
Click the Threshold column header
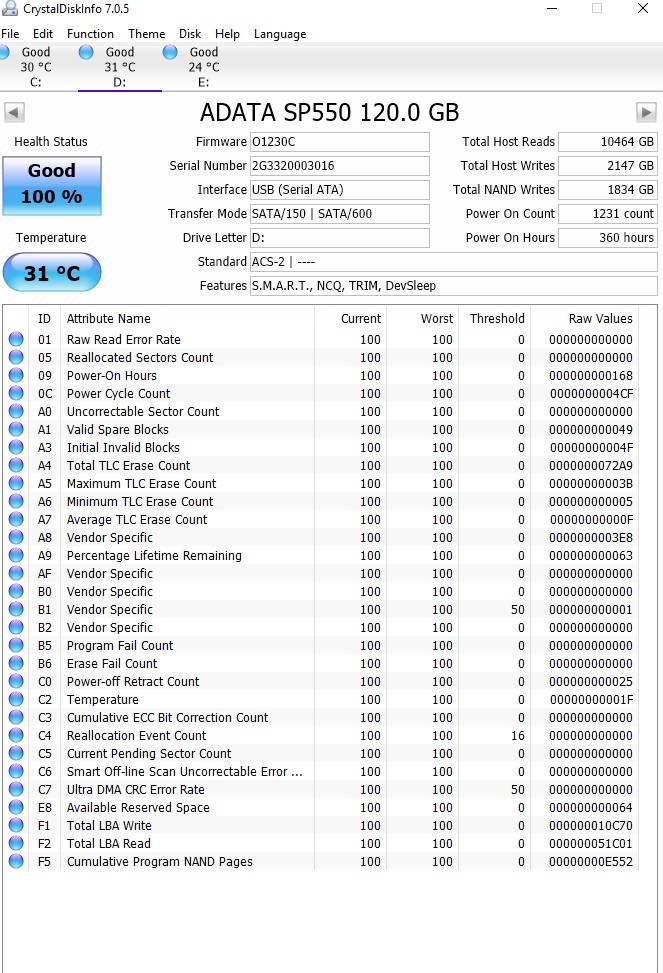[x=497, y=318]
